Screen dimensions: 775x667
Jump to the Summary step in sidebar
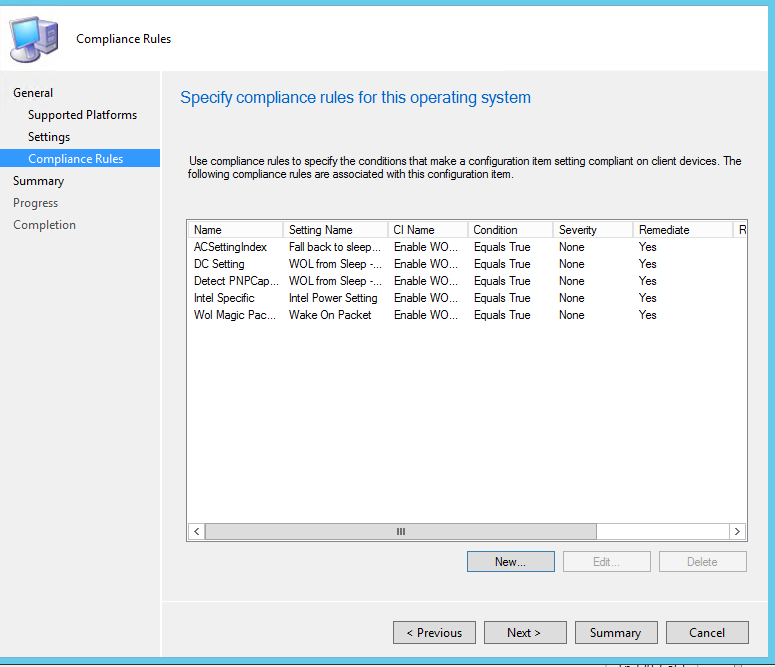pyautogui.click(x=39, y=181)
